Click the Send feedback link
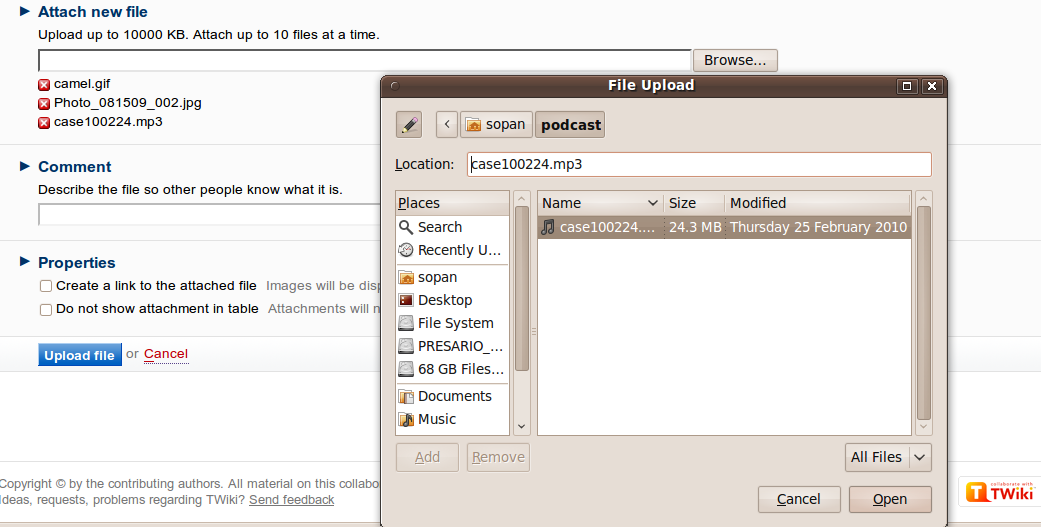This screenshot has width=1041, height=527. (x=291, y=500)
